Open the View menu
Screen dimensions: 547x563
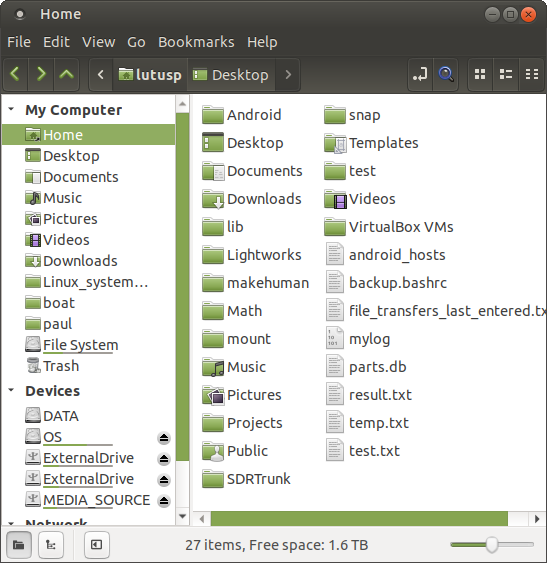coord(98,42)
